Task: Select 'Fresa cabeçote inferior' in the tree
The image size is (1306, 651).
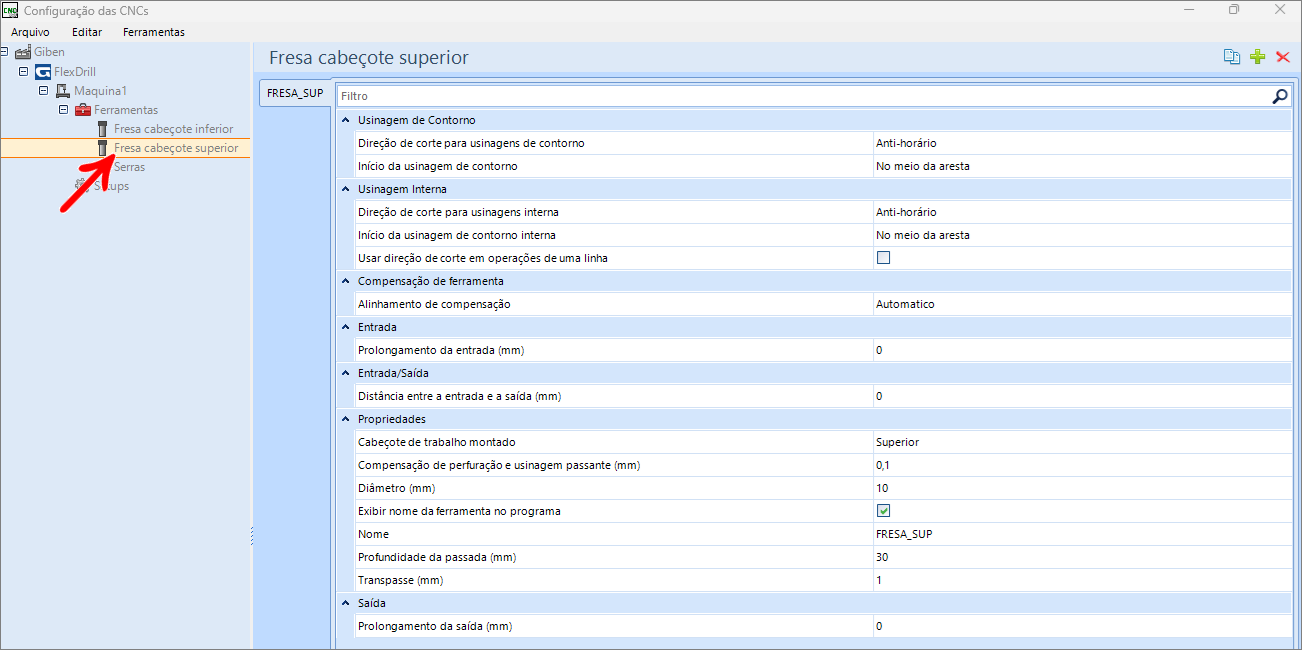Action: click(173, 129)
